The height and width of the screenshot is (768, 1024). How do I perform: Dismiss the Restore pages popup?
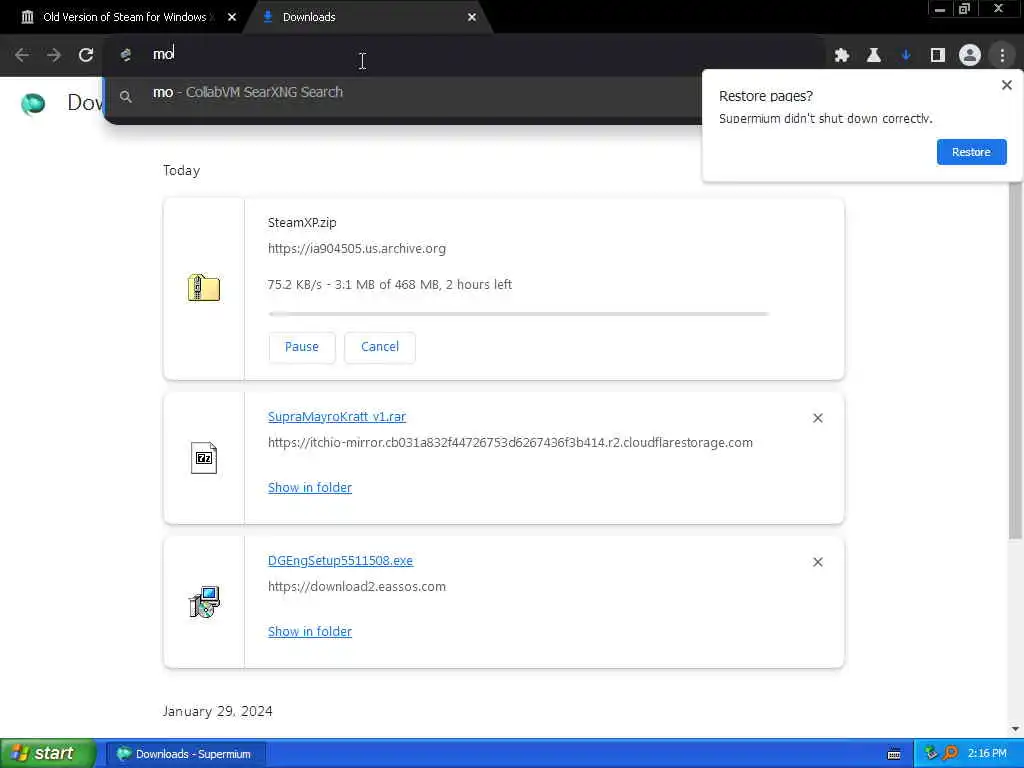(1007, 85)
